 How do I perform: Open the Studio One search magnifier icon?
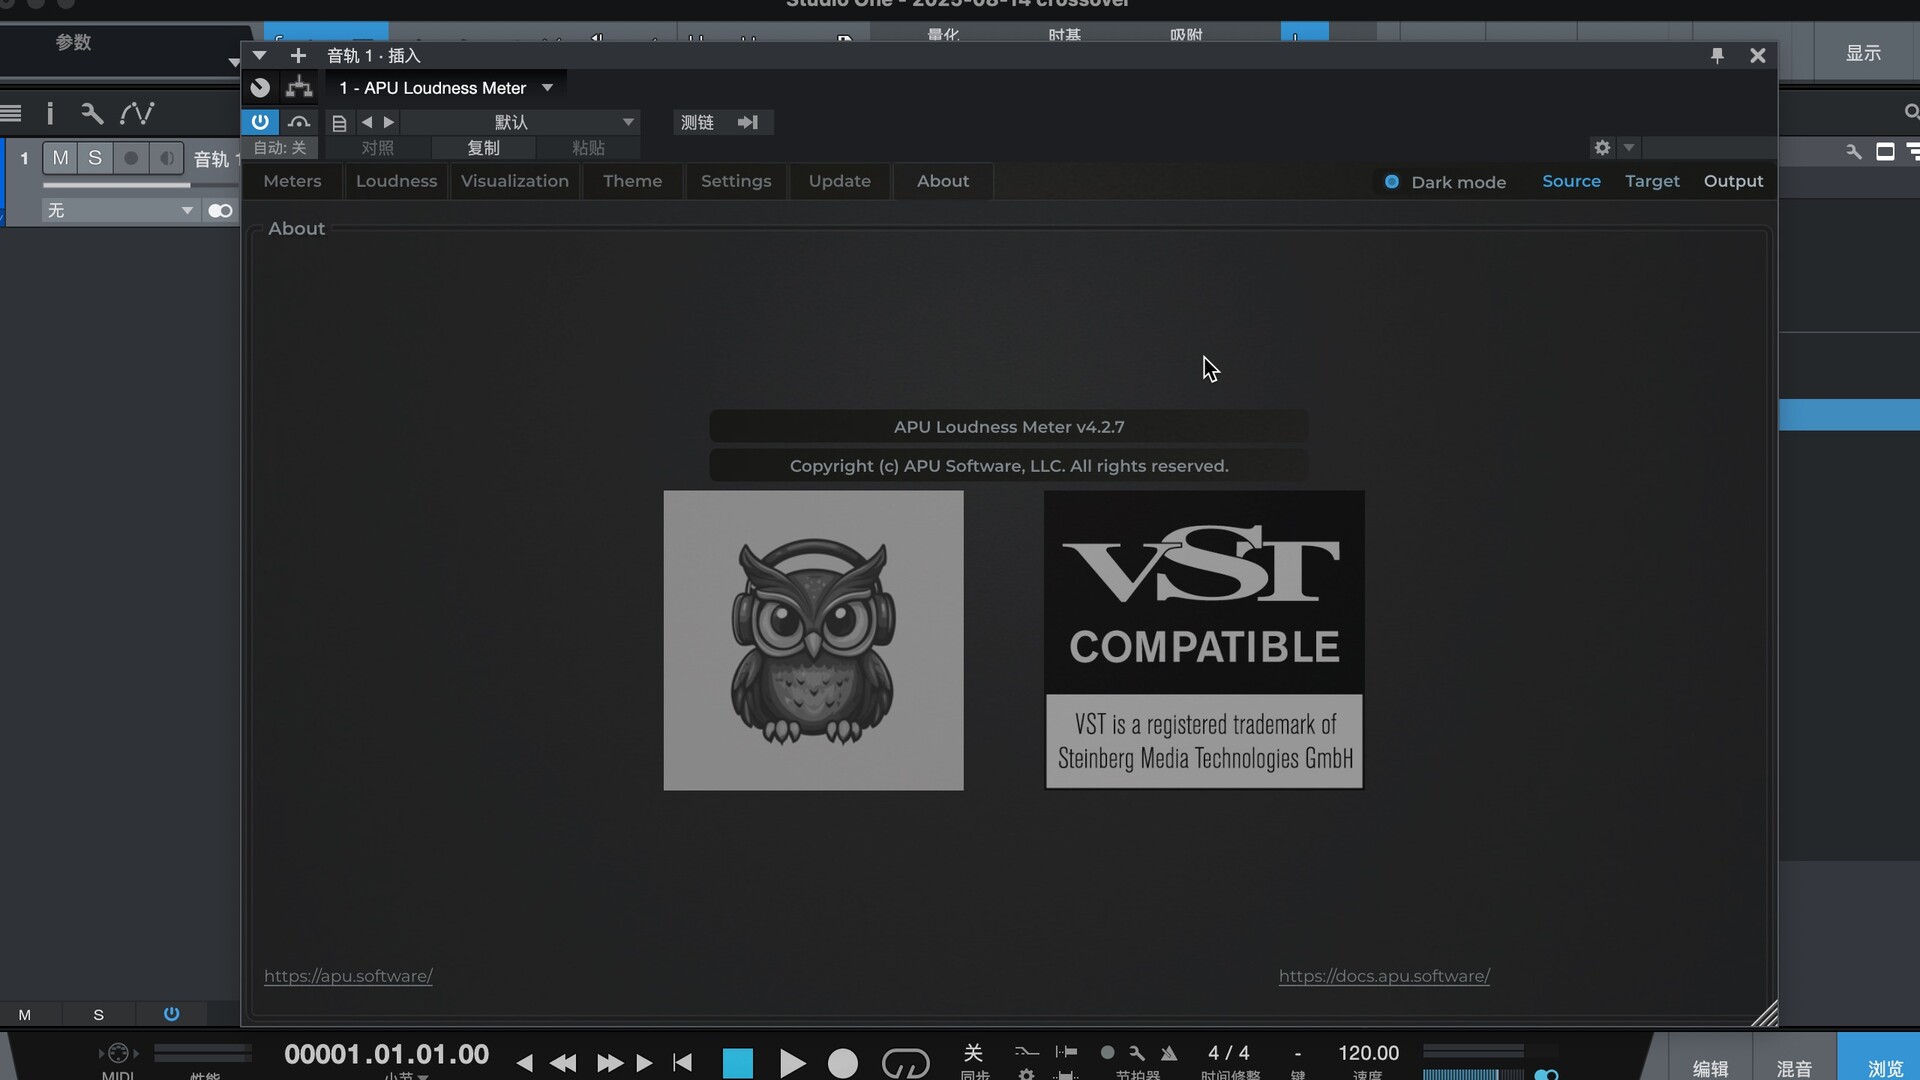click(1911, 112)
